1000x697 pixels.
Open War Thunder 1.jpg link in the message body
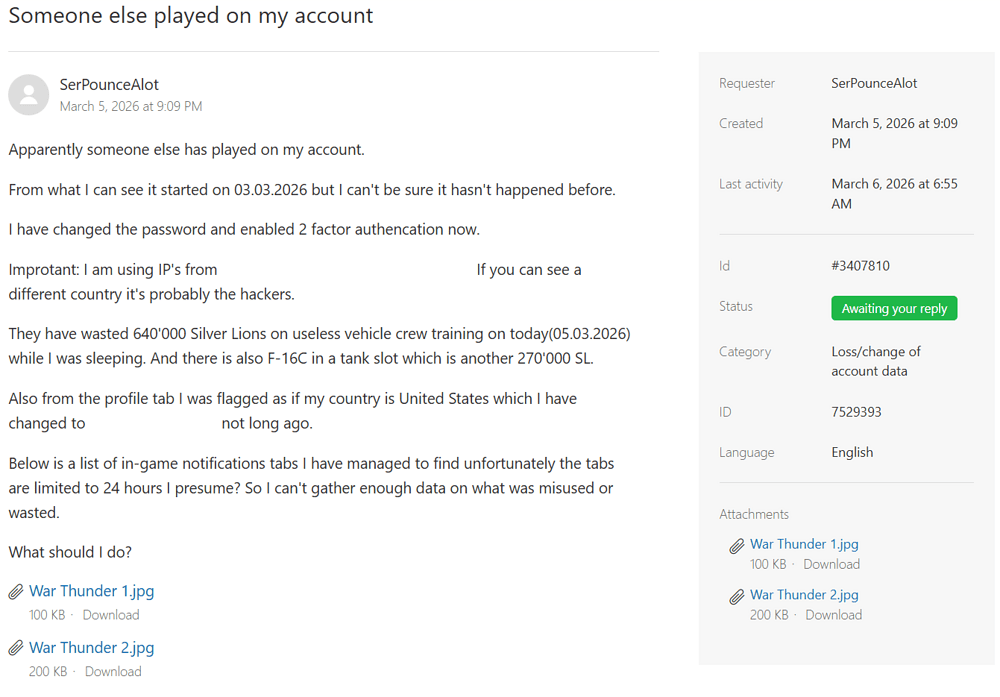[x=91, y=591]
